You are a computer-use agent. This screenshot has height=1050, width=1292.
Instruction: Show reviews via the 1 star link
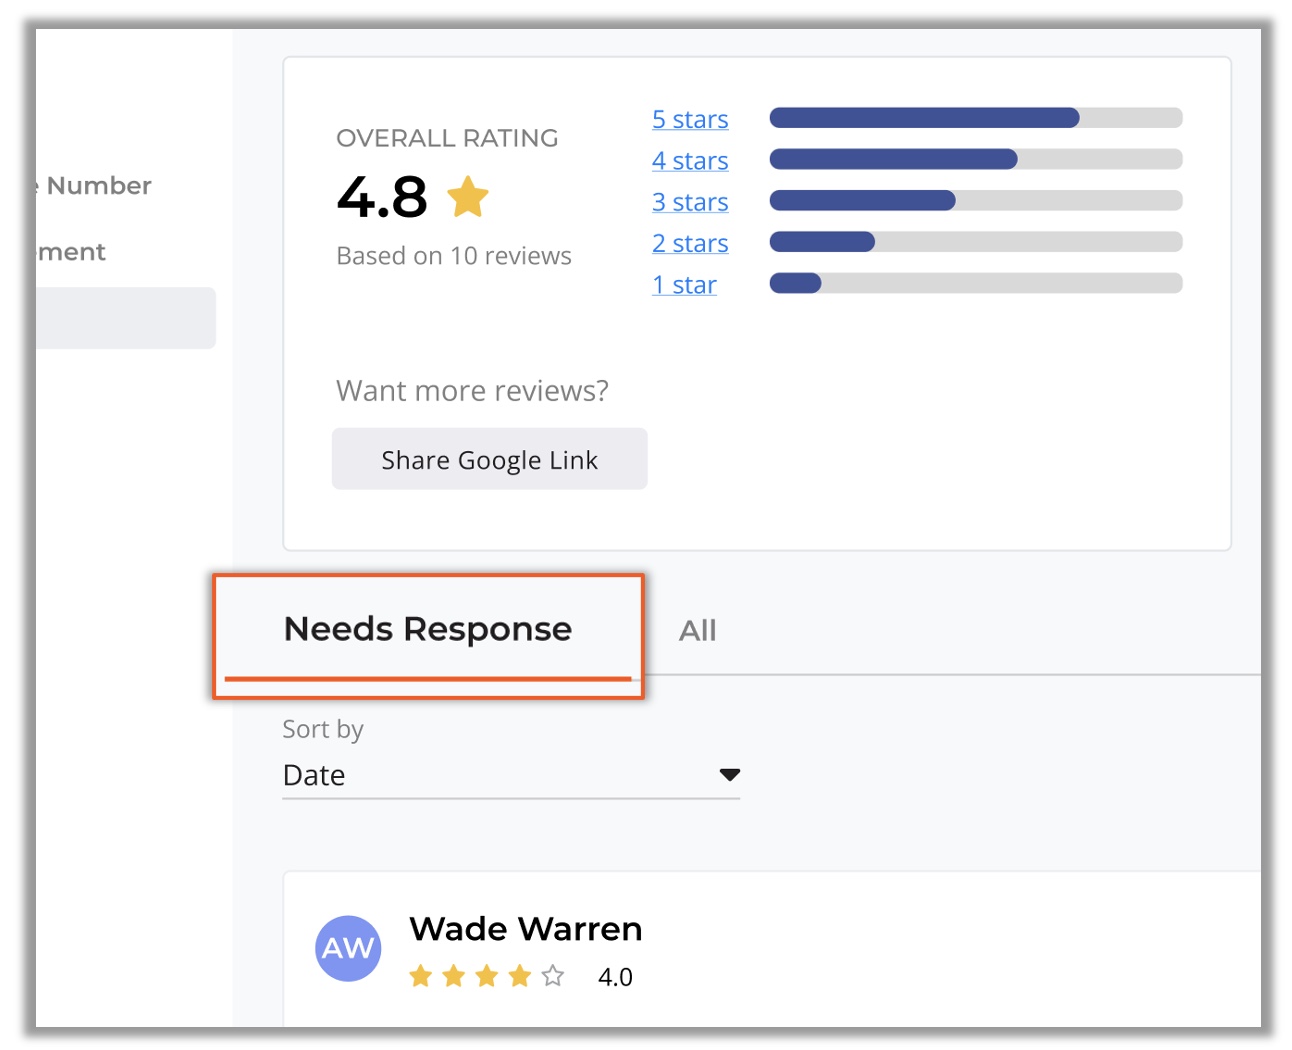tap(684, 285)
